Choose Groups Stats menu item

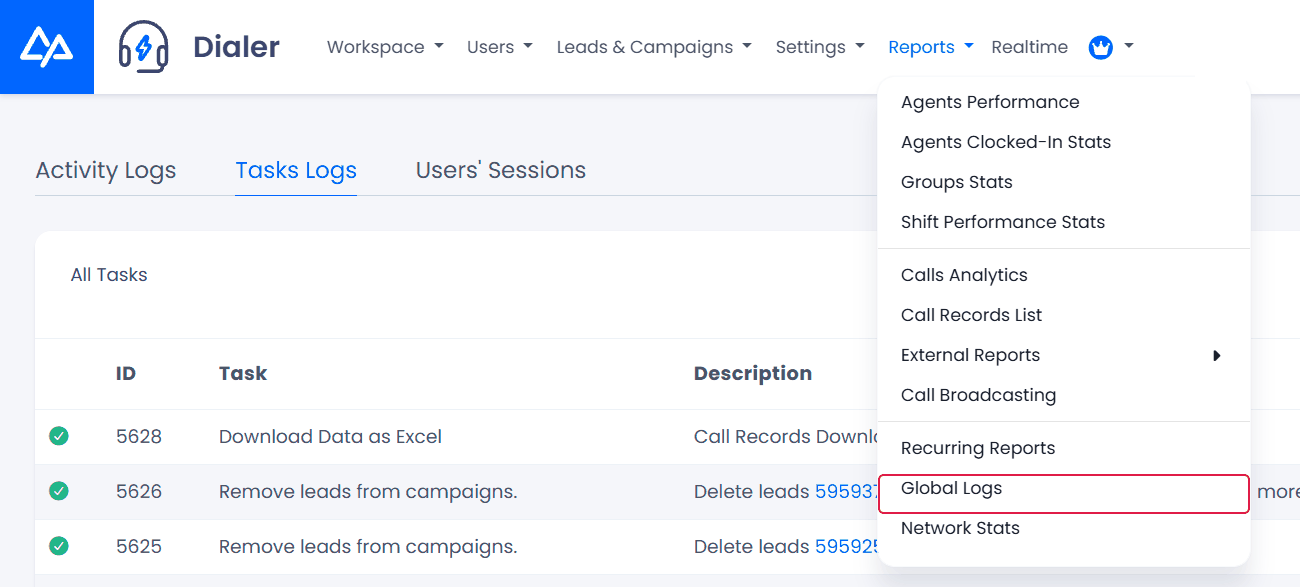pyautogui.click(x=1064, y=182)
